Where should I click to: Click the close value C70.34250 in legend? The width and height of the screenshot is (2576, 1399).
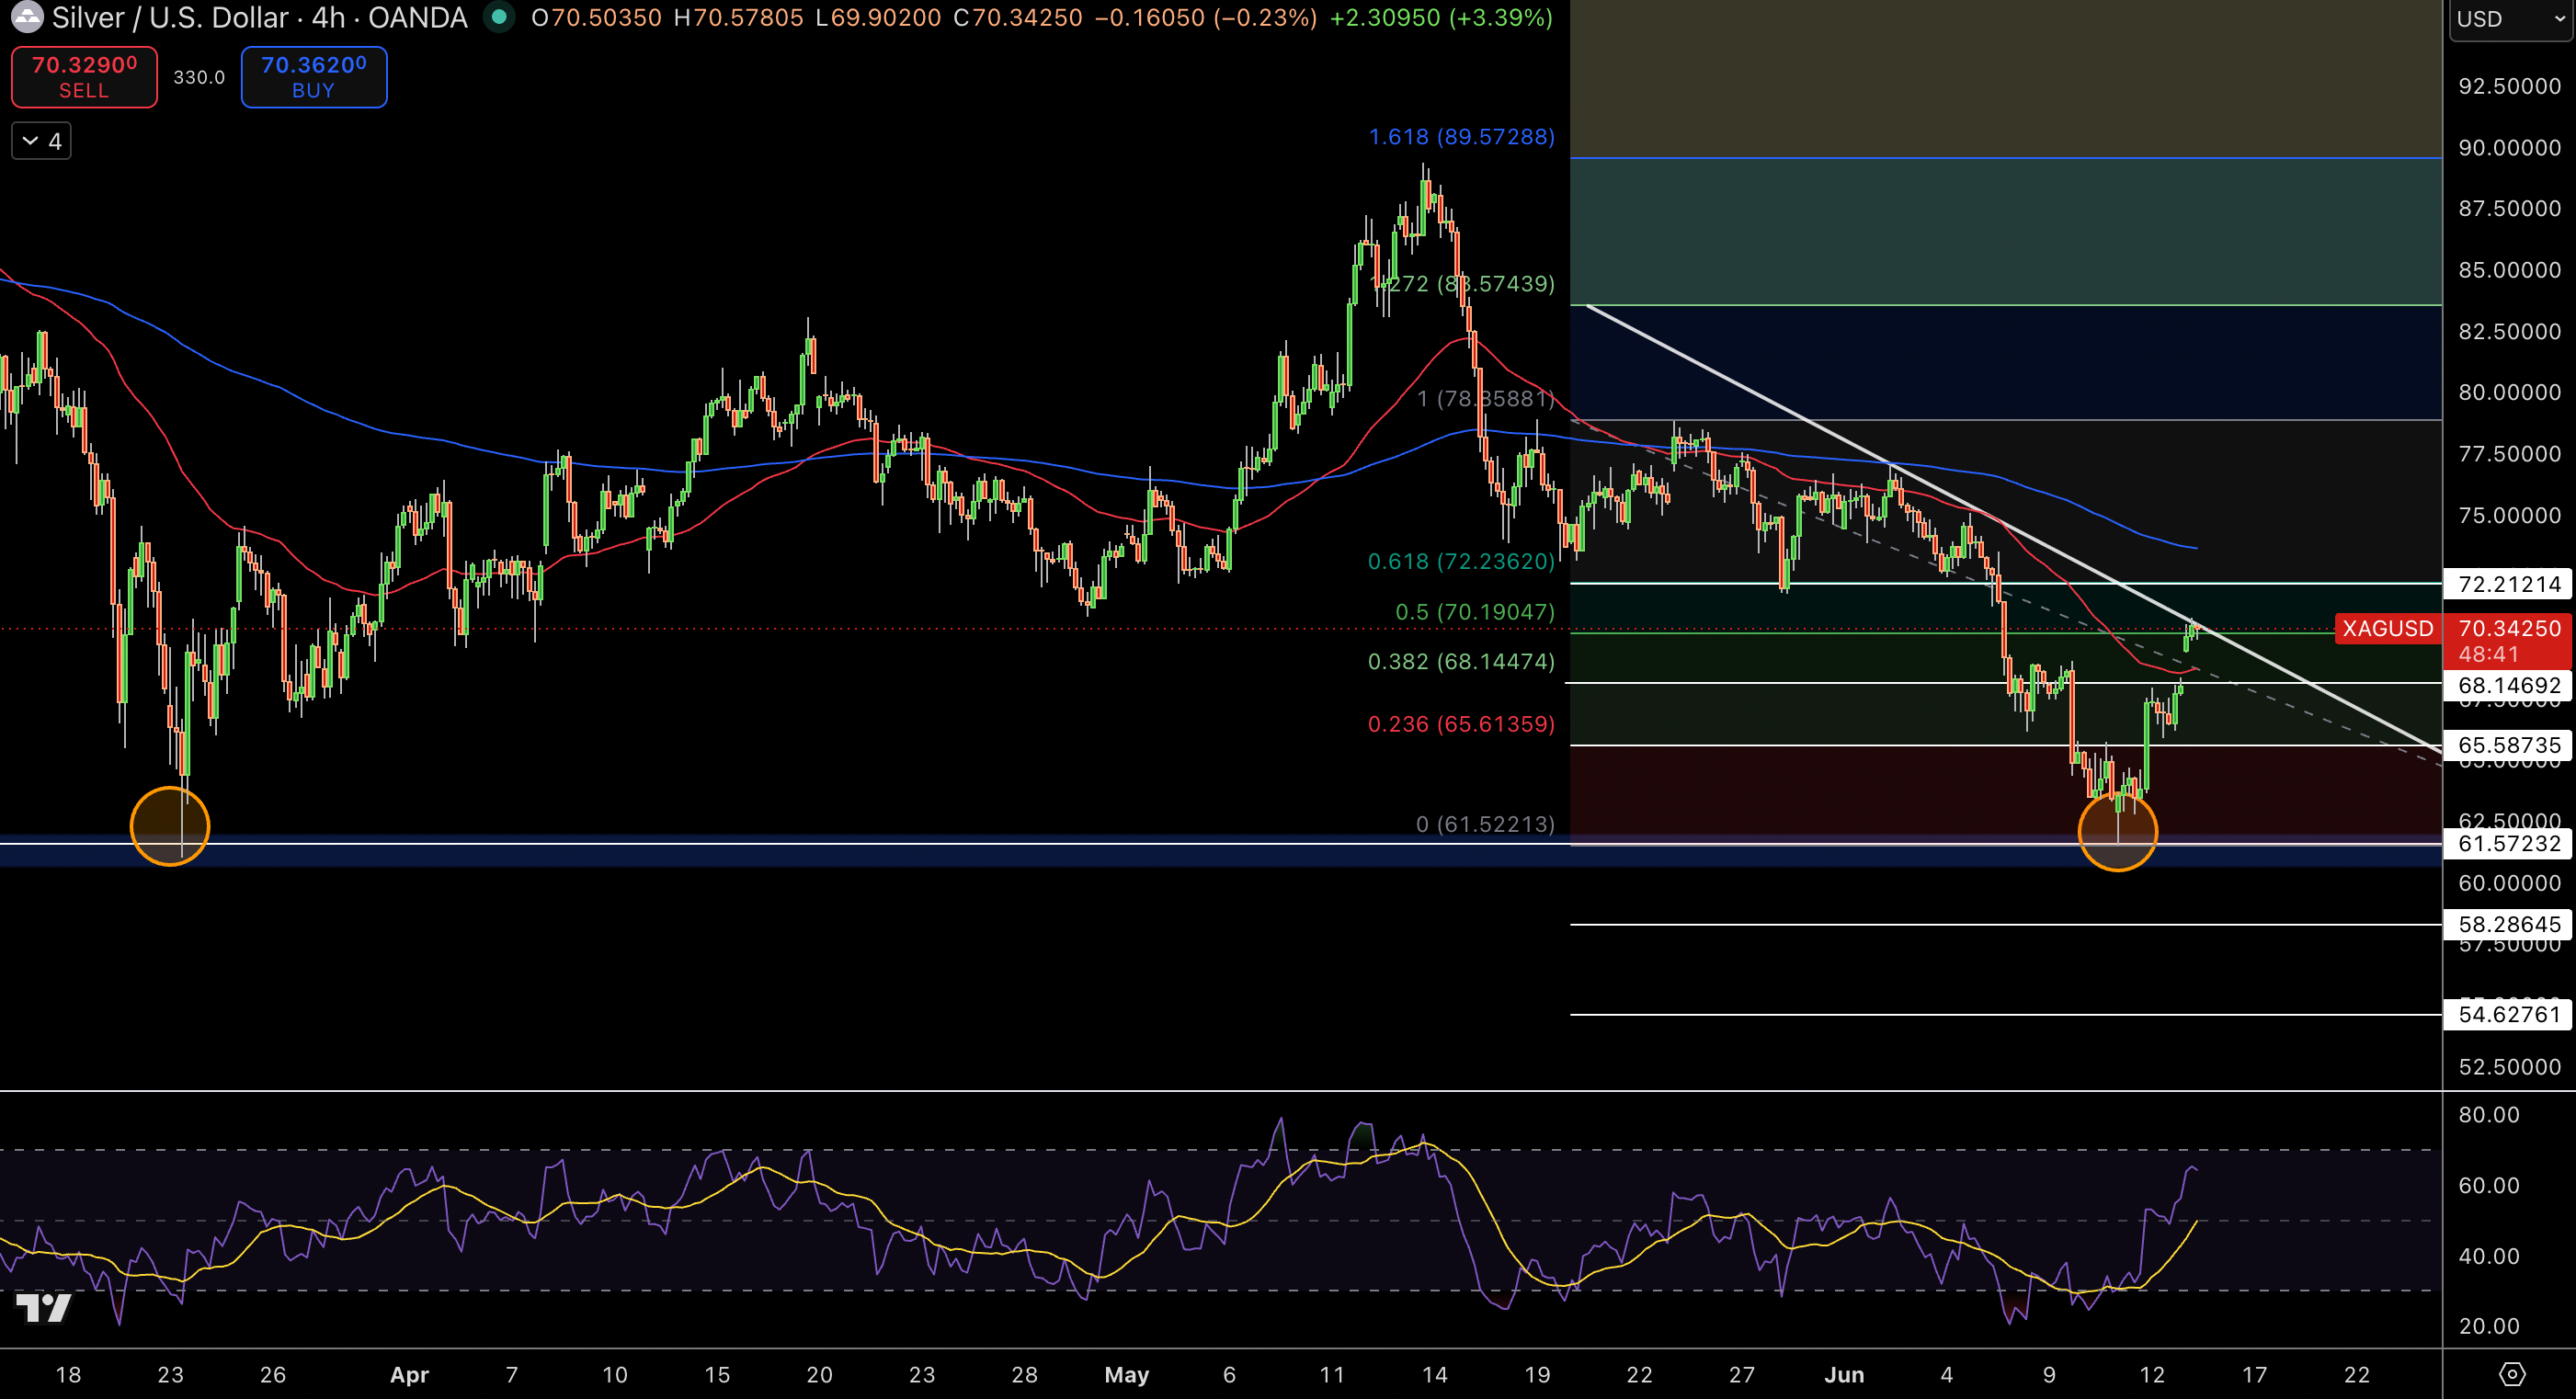(x=1017, y=18)
